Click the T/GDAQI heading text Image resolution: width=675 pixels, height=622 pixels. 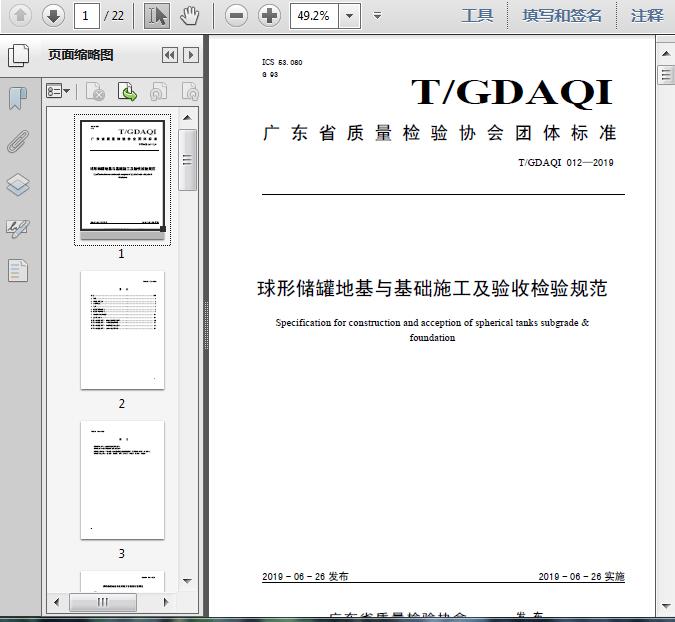tap(512, 92)
